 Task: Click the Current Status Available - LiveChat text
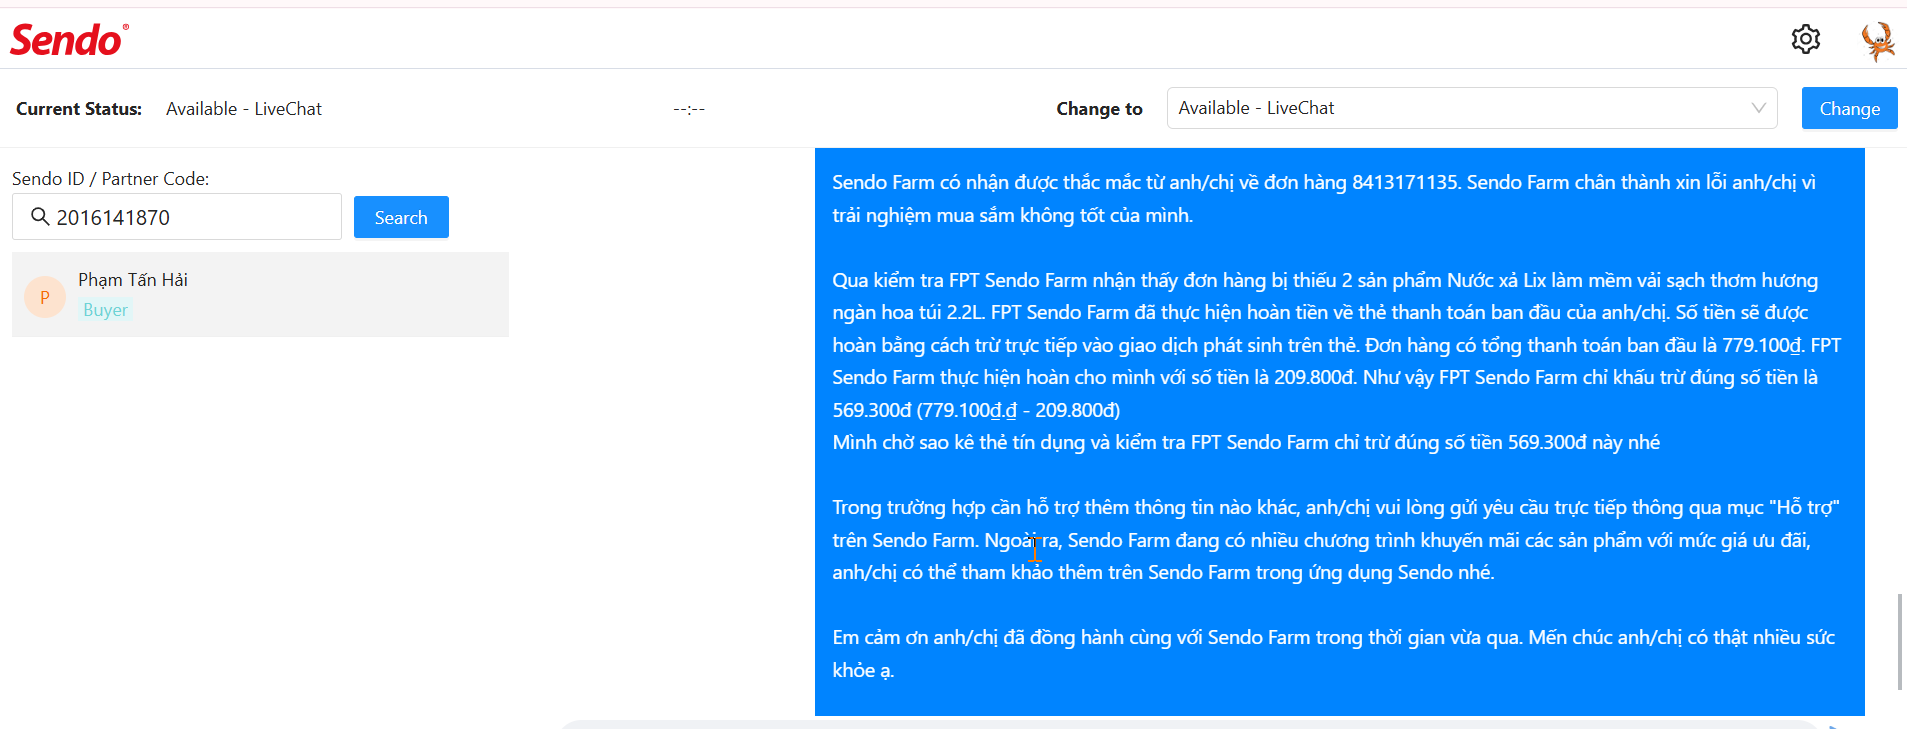tap(244, 109)
